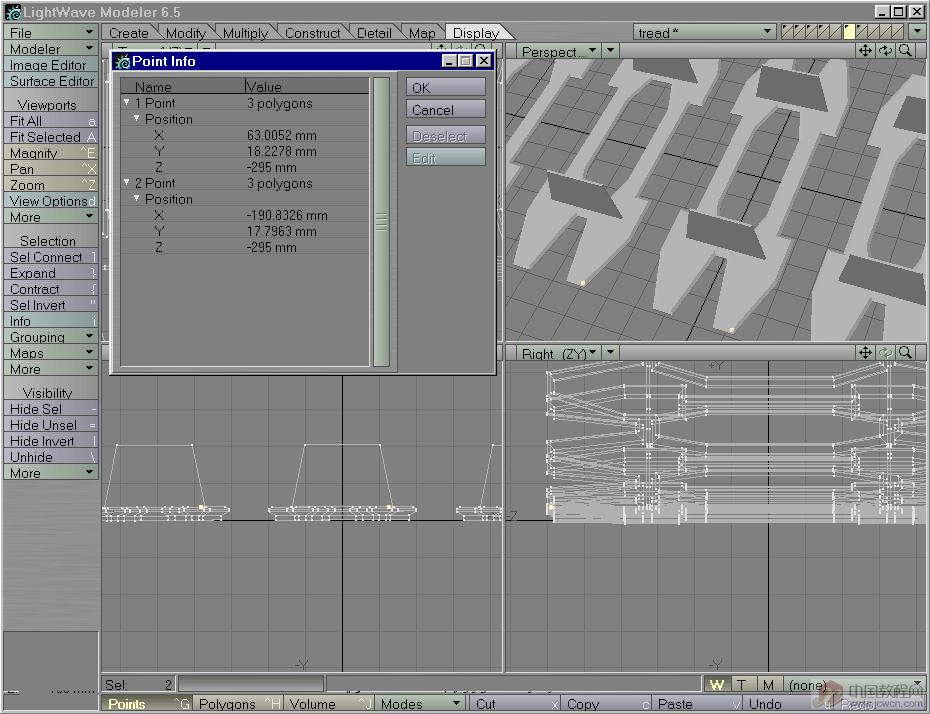Switch to the Create tab

(129, 33)
